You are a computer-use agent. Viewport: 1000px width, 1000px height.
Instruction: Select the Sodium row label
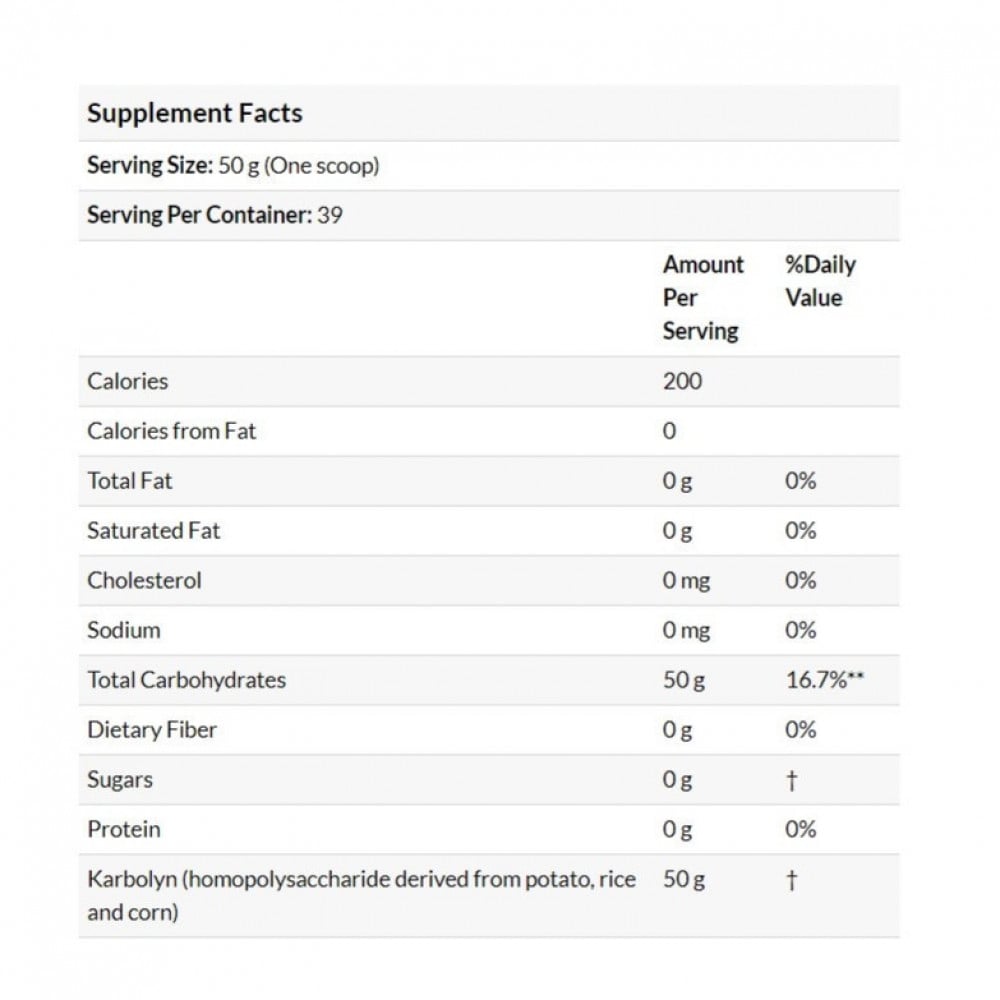tap(123, 631)
